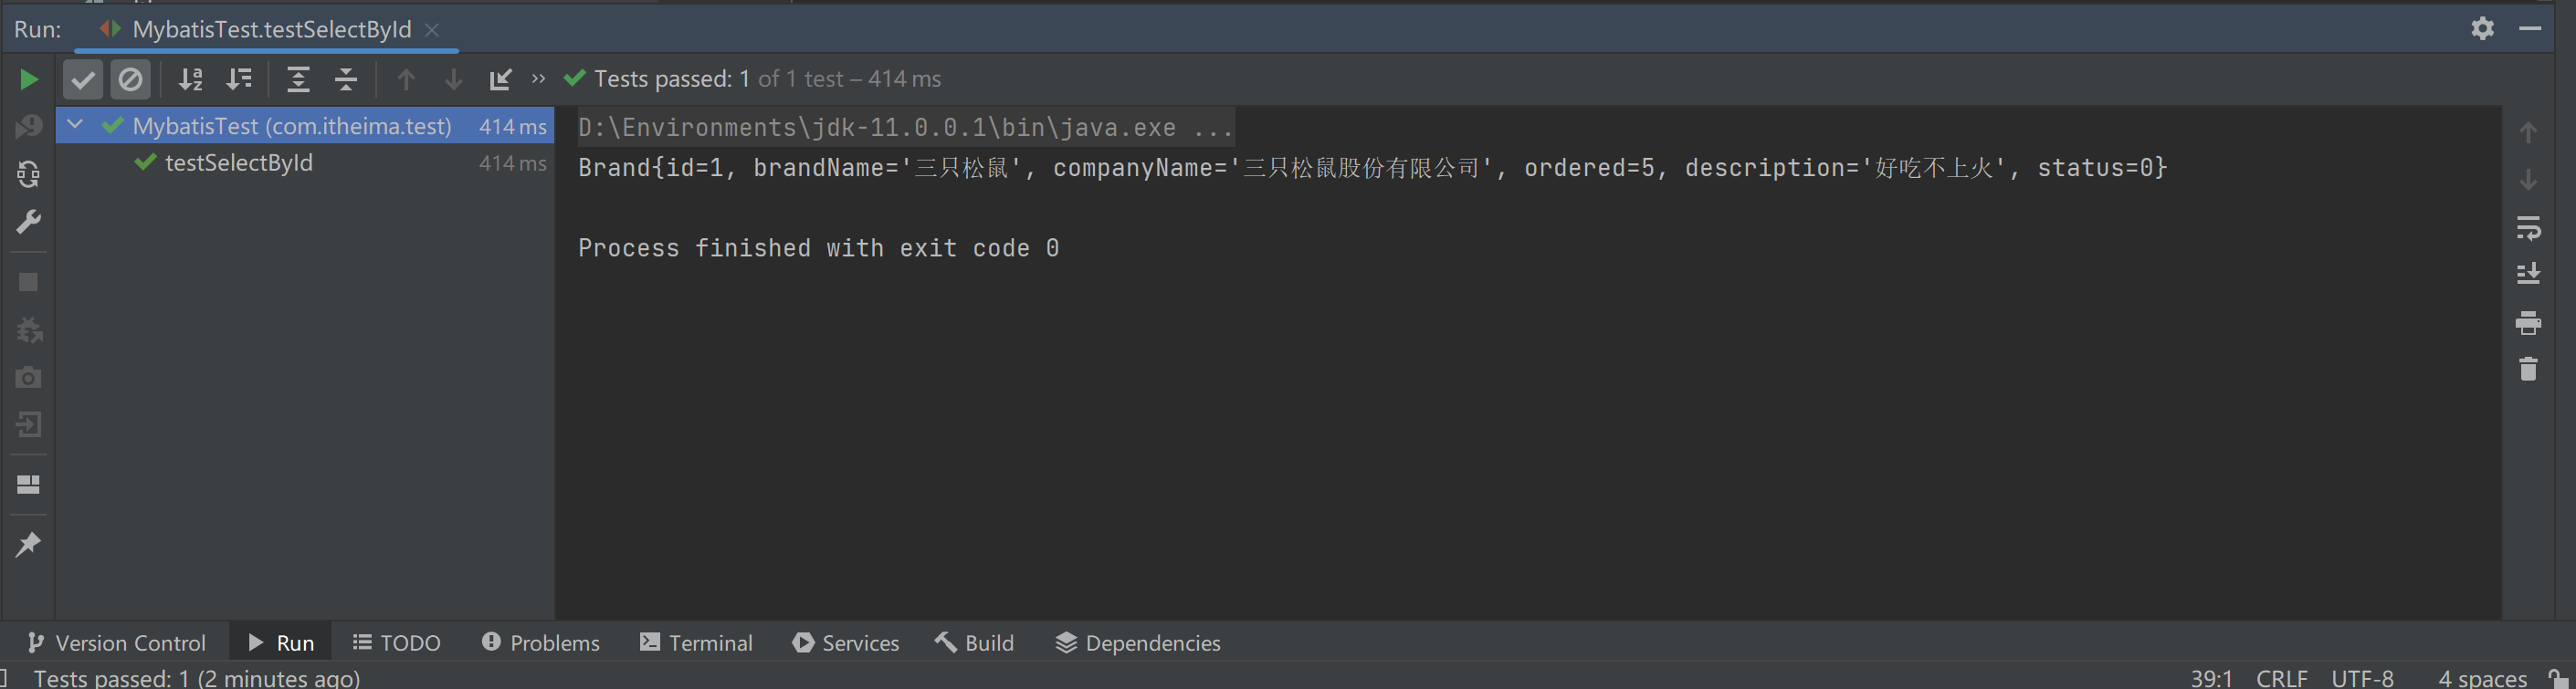
Task: Import tests from file icon
Action: [500, 79]
